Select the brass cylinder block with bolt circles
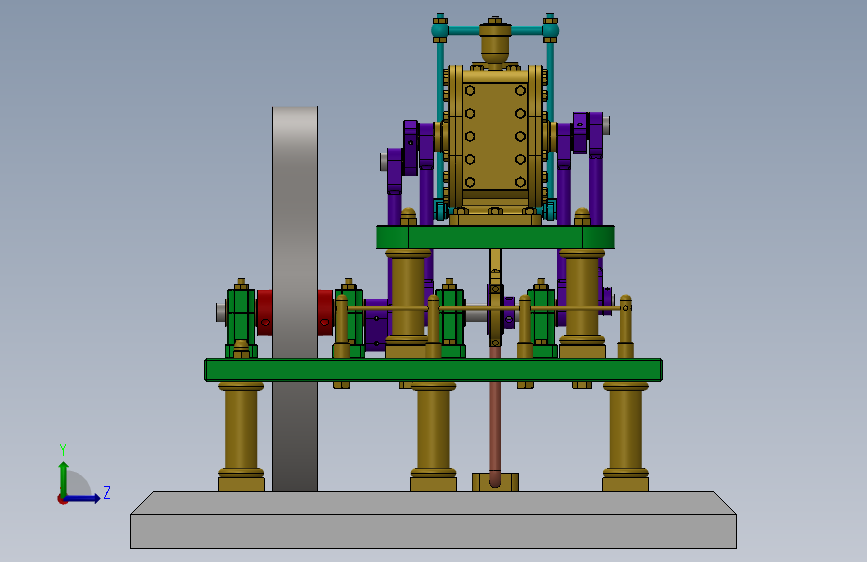 (495, 137)
